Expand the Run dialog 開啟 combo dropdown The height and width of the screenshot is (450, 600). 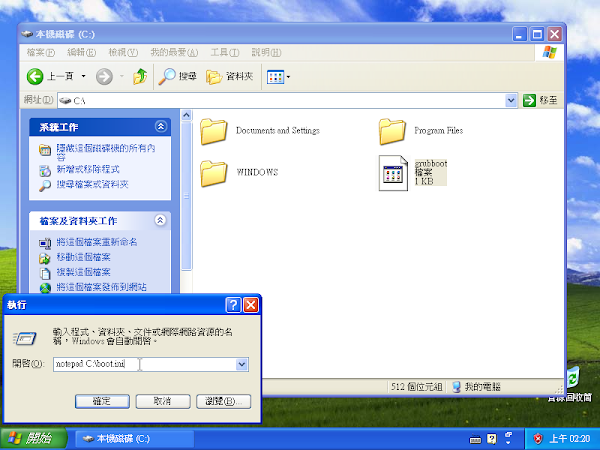[x=242, y=364]
